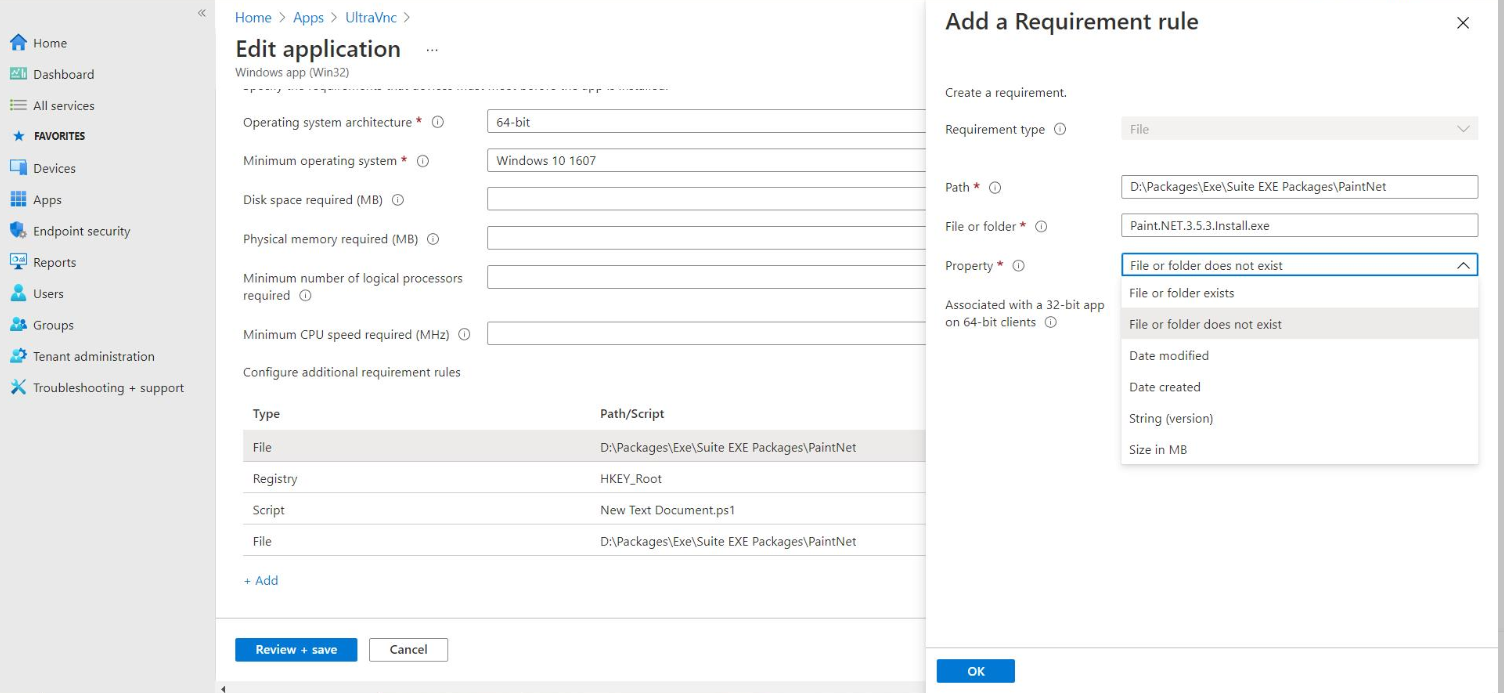
Task: Open Groups from the sidebar
Action: point(52,324)
